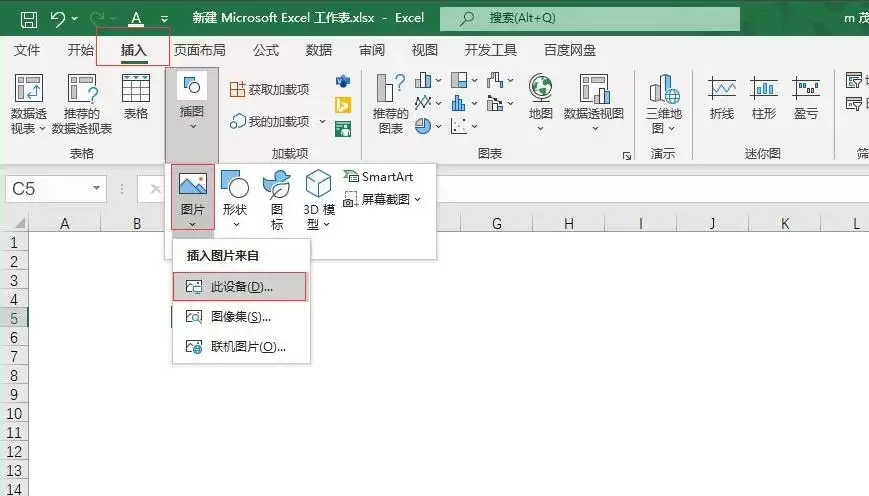The image size is (869, 496).
Task: Open the 形状 shapes gallery
Action: [x=235, y=198]
